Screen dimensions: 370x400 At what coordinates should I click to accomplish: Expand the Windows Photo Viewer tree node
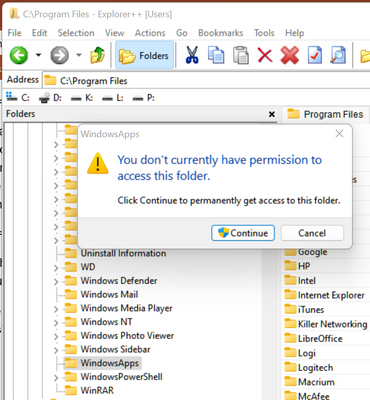click(56, 336)
